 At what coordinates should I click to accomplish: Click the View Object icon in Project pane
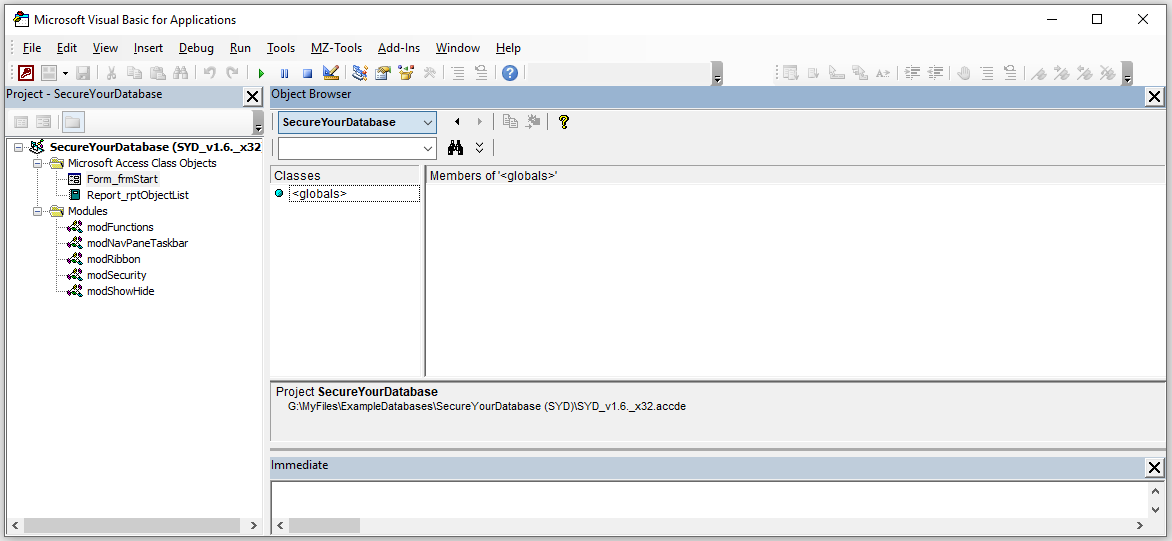point(44,122)
